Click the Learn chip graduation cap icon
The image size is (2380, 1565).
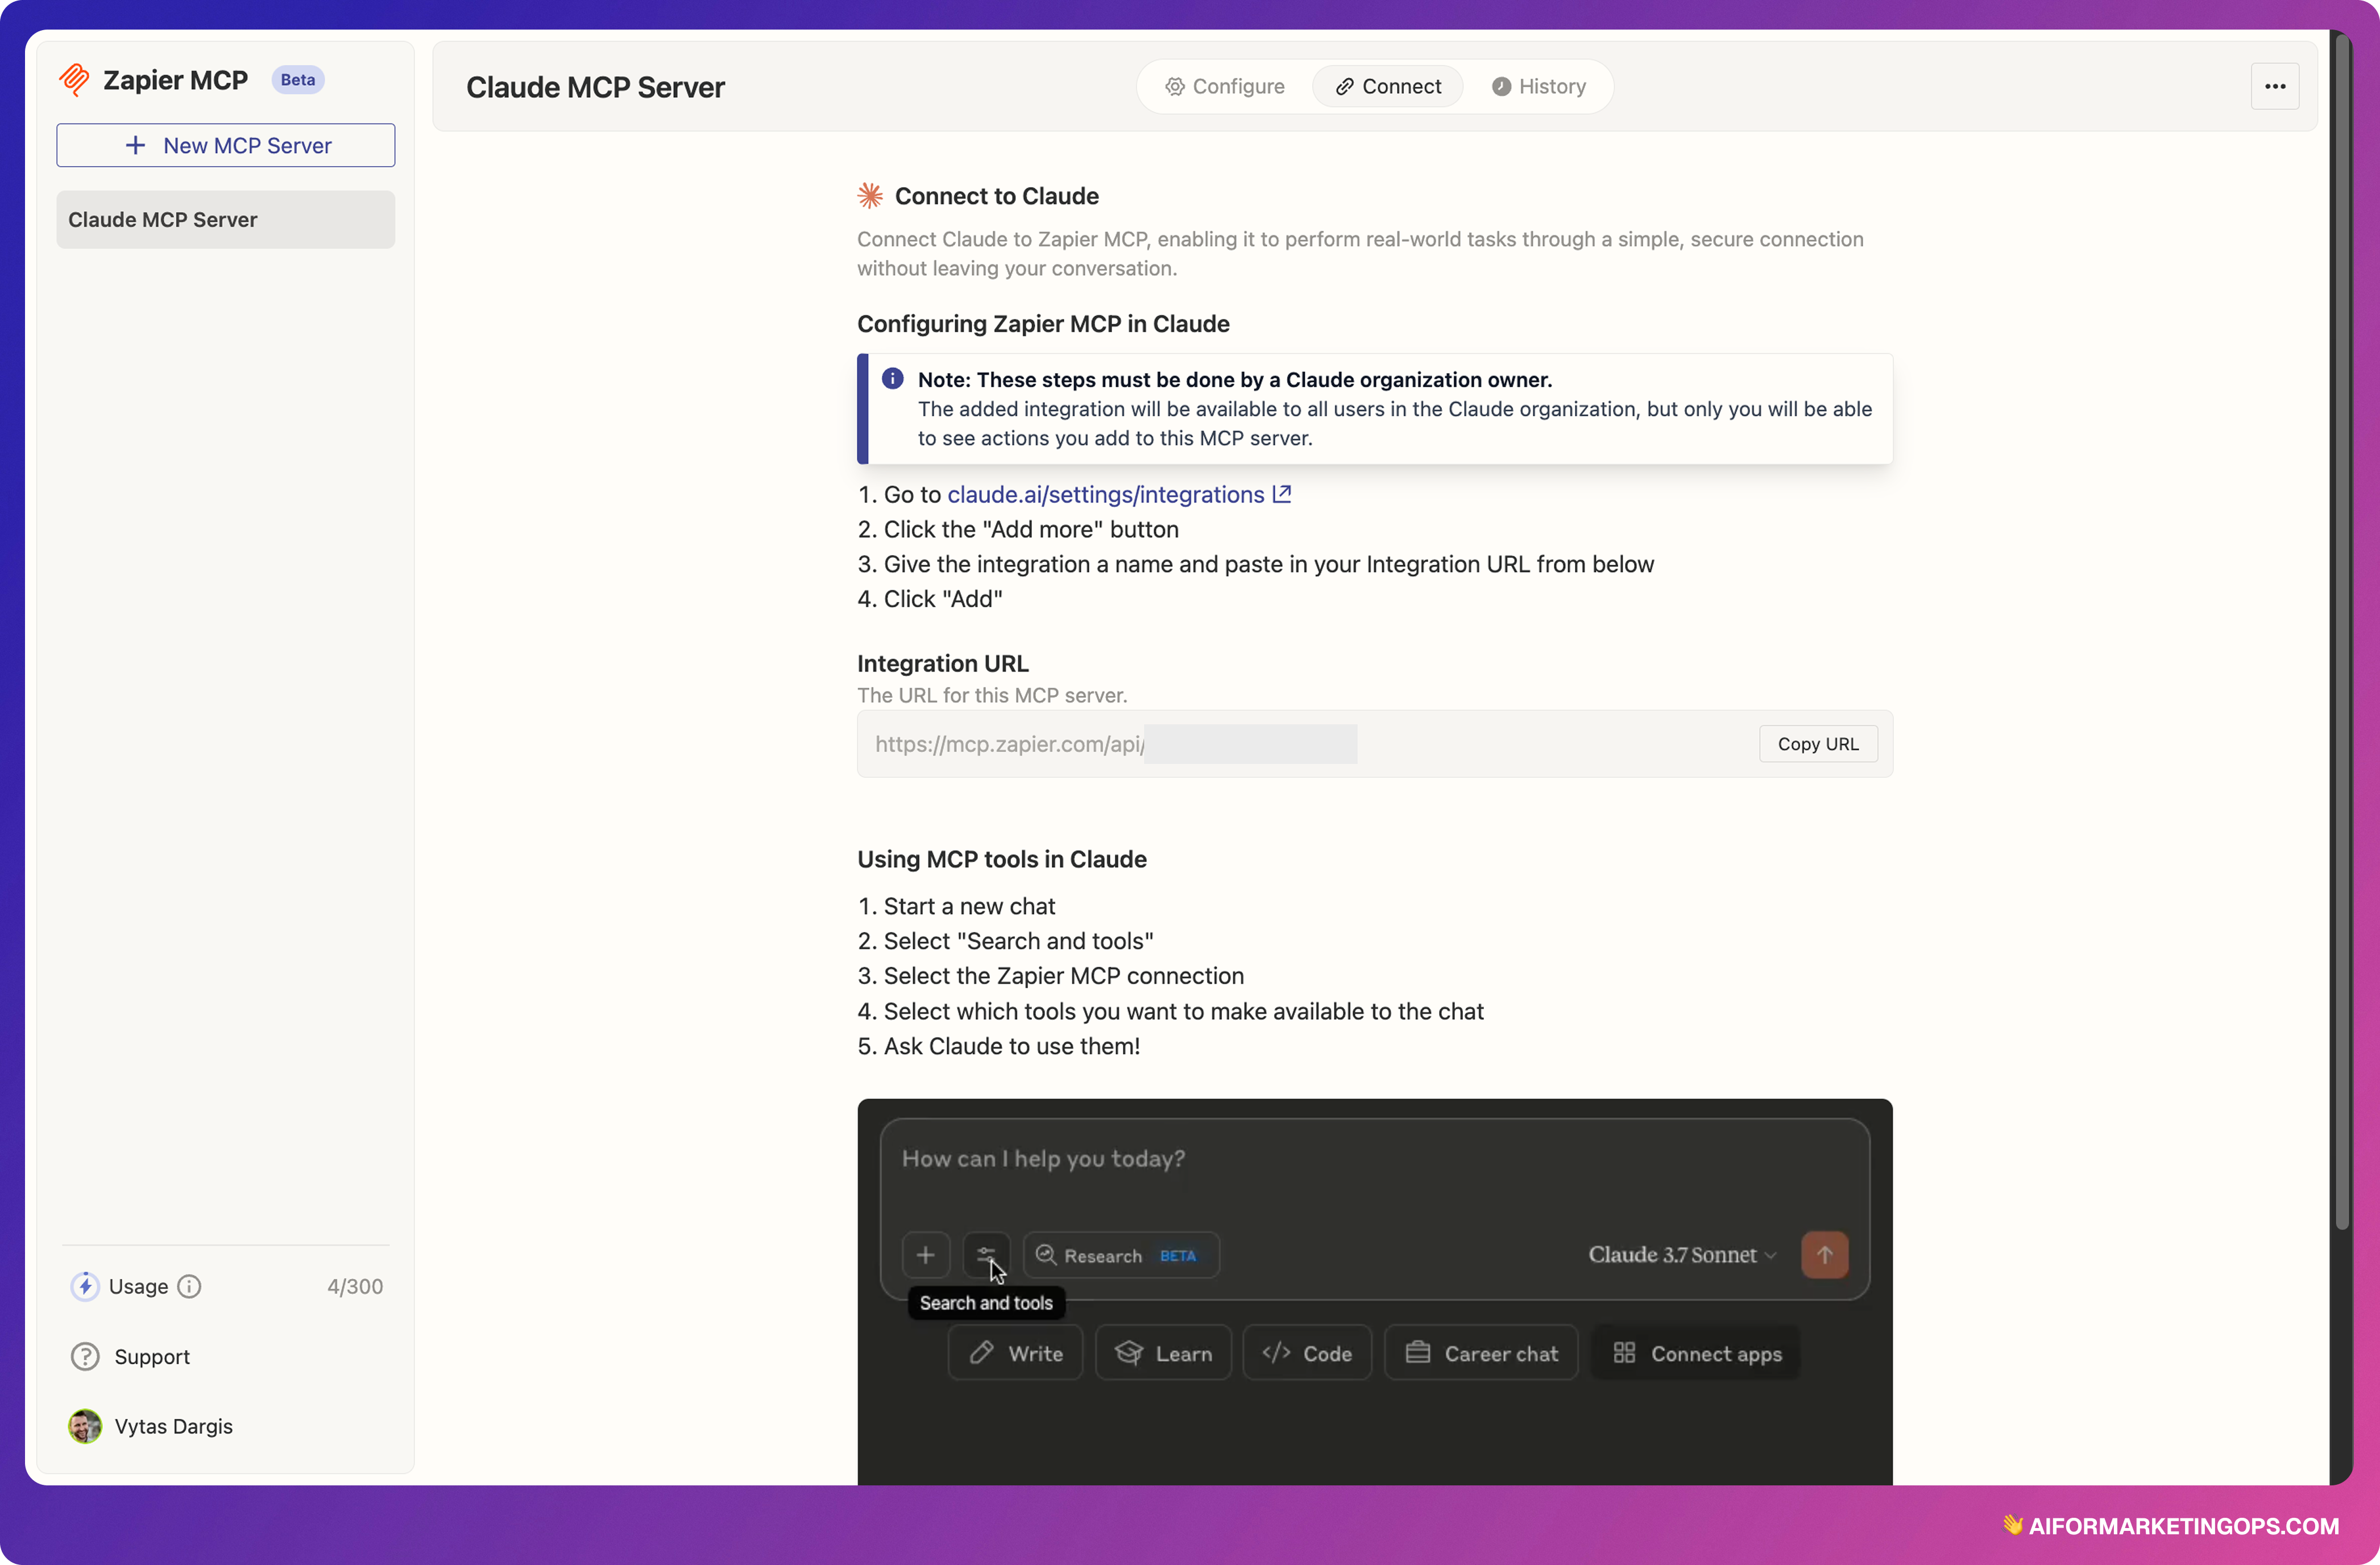click(1129, 1353)
